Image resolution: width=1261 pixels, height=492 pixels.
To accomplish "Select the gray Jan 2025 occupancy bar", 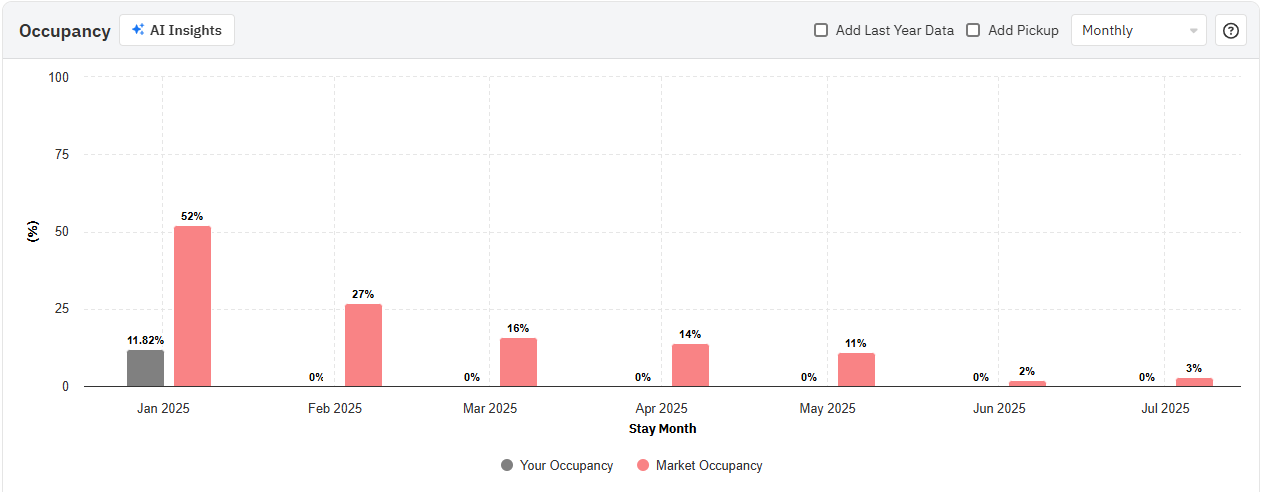I will point(145,368).
